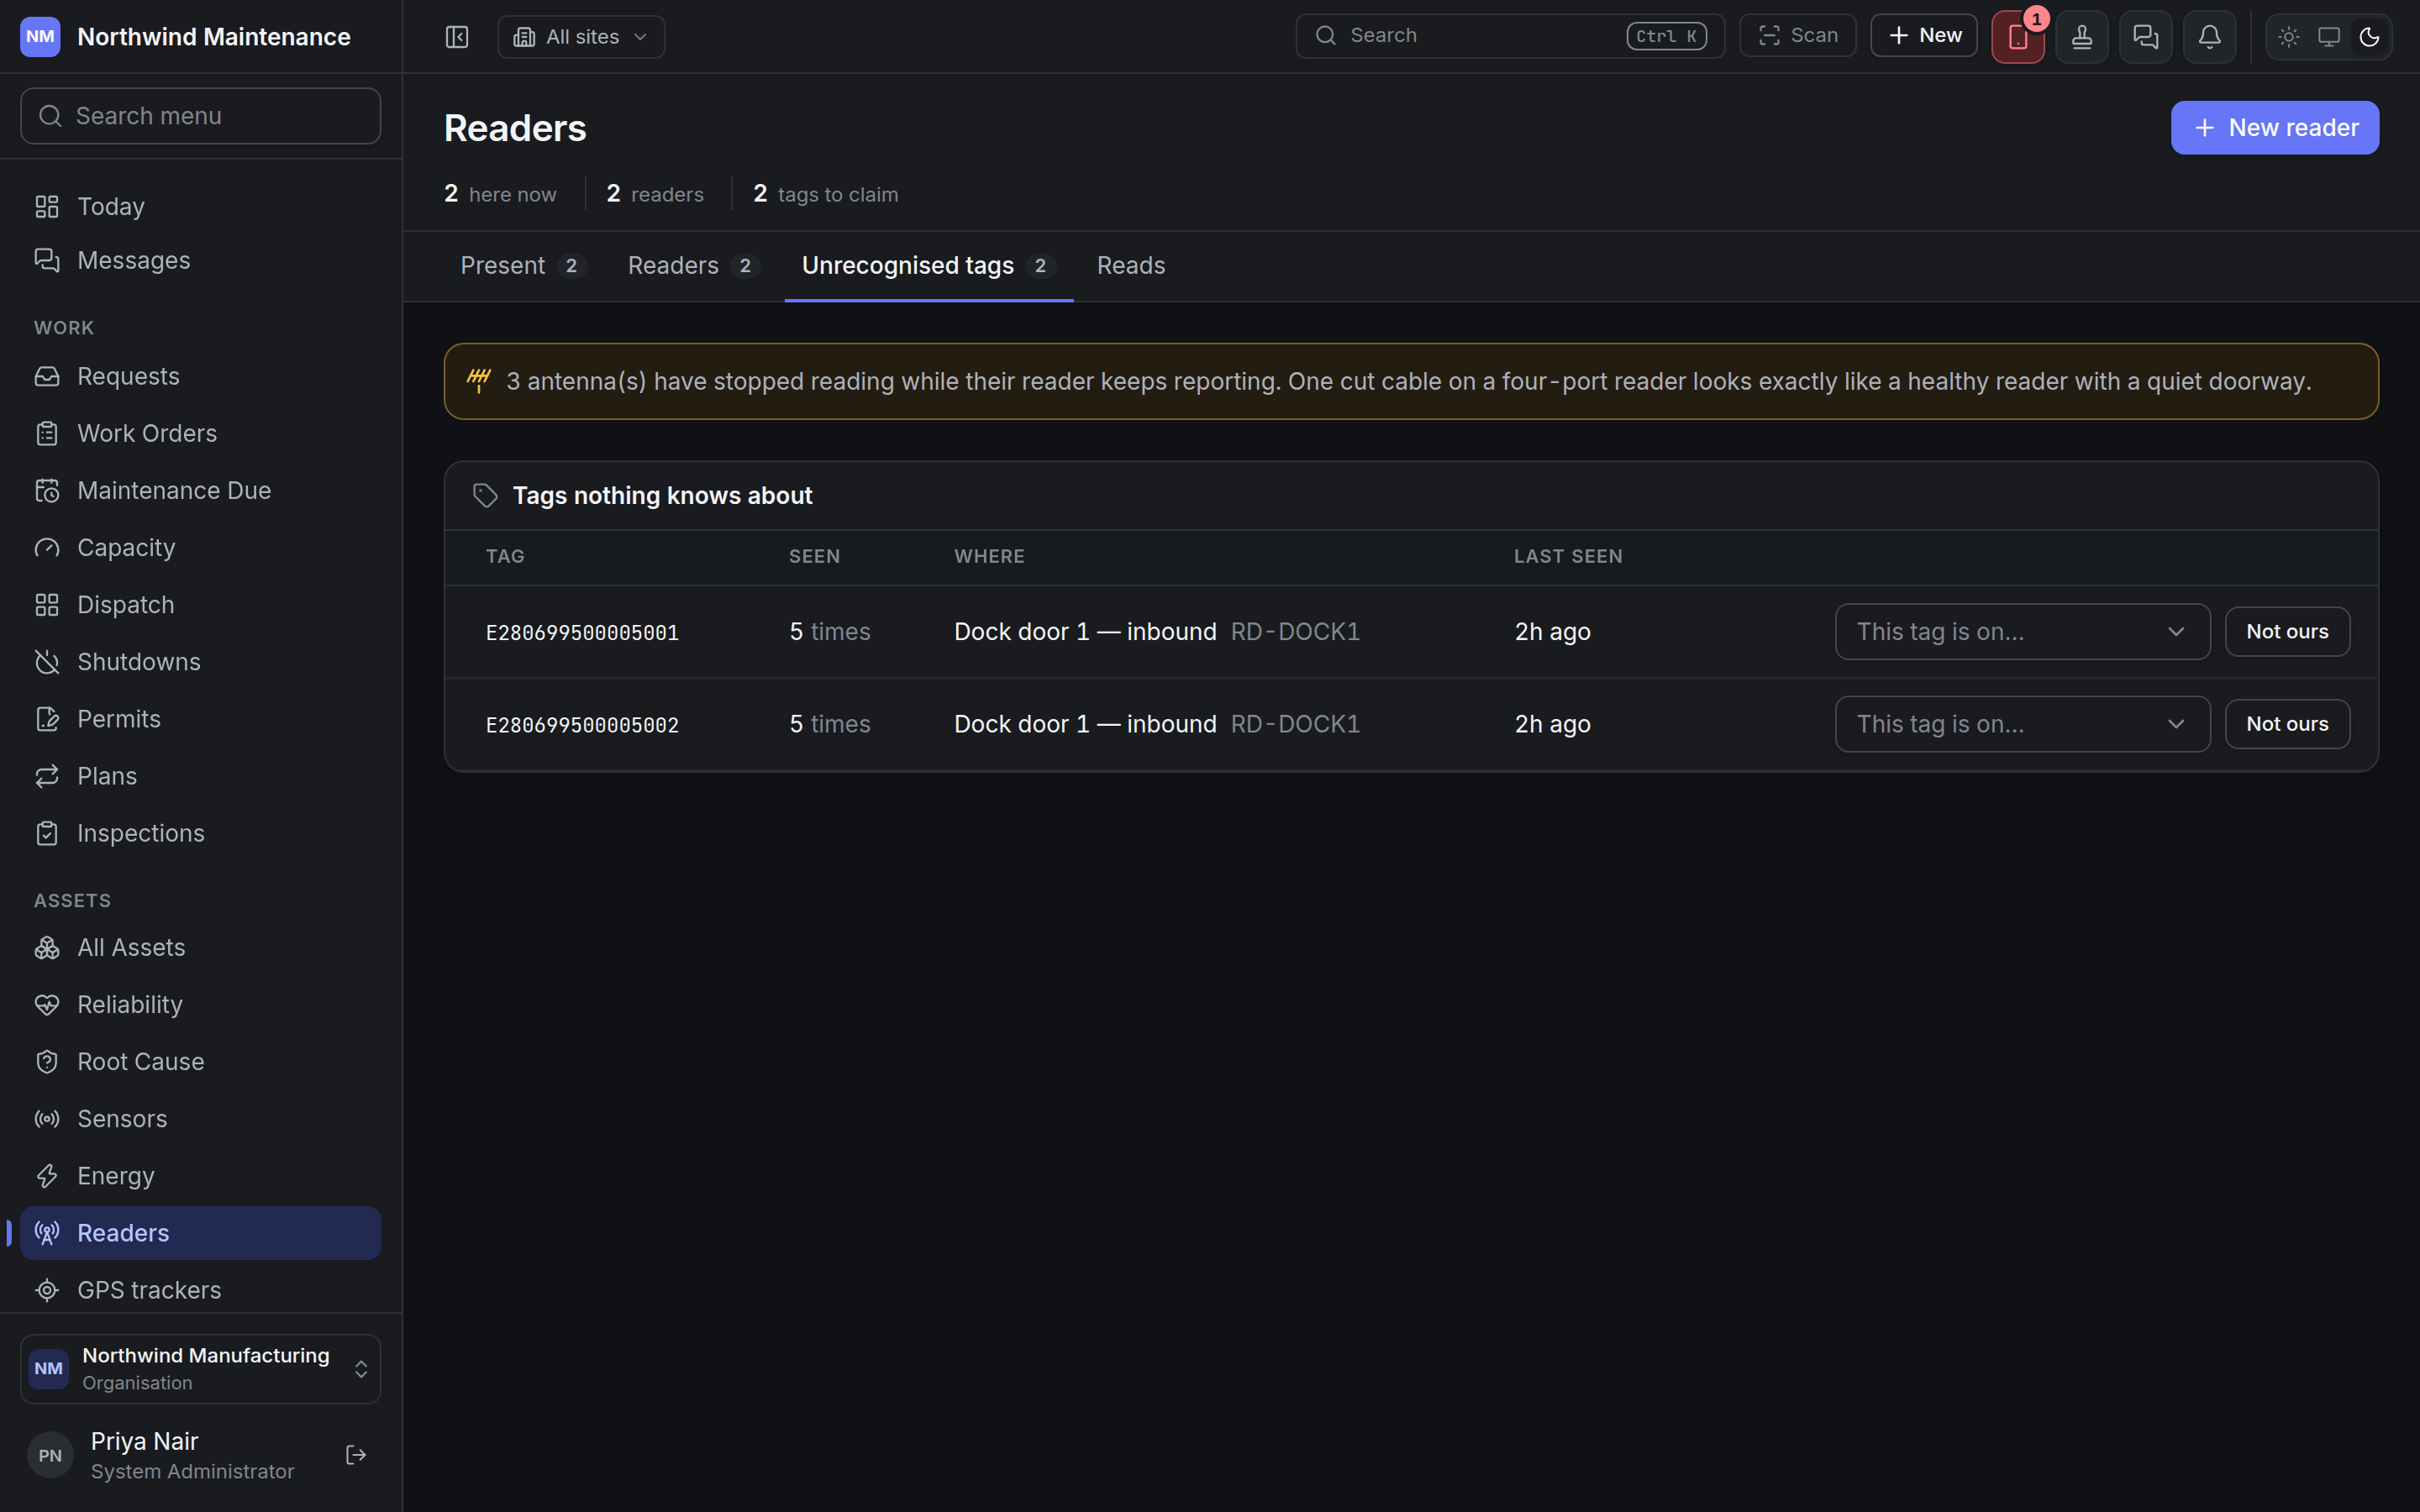Focus the global Search field
This screenshot has height=1512, width=2420.
[1510, 36]
